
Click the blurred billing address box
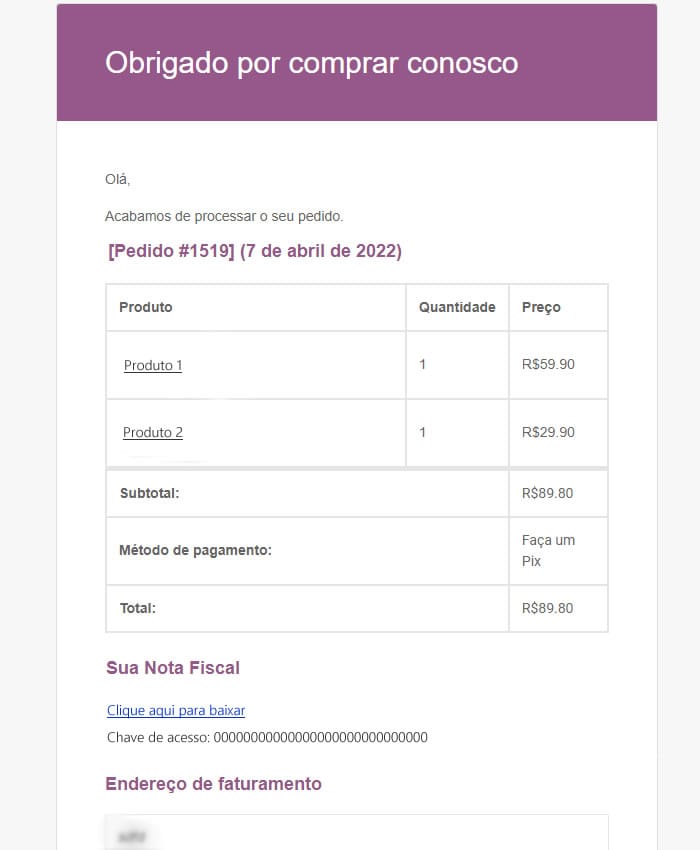pyautogui.click(x=357, y=832)
